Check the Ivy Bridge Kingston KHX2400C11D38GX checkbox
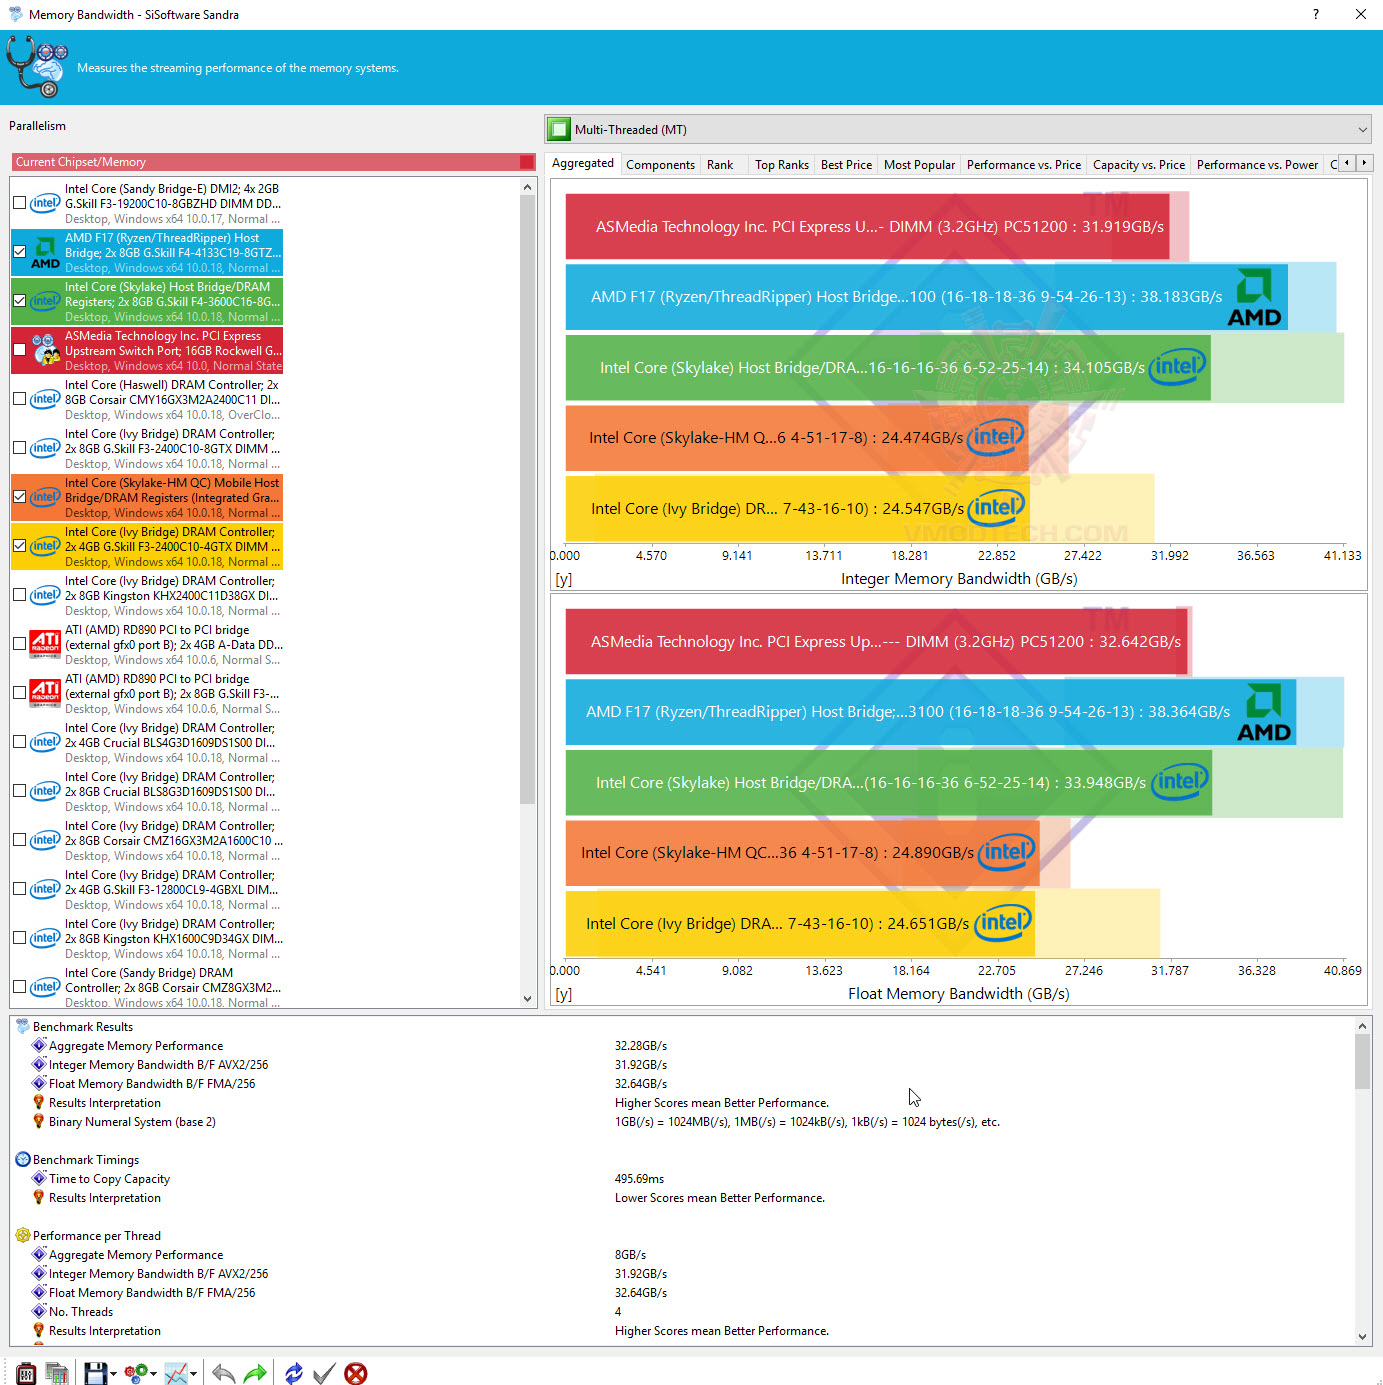The height and width of the screenshot is (1385, 1383). [19, 595]
